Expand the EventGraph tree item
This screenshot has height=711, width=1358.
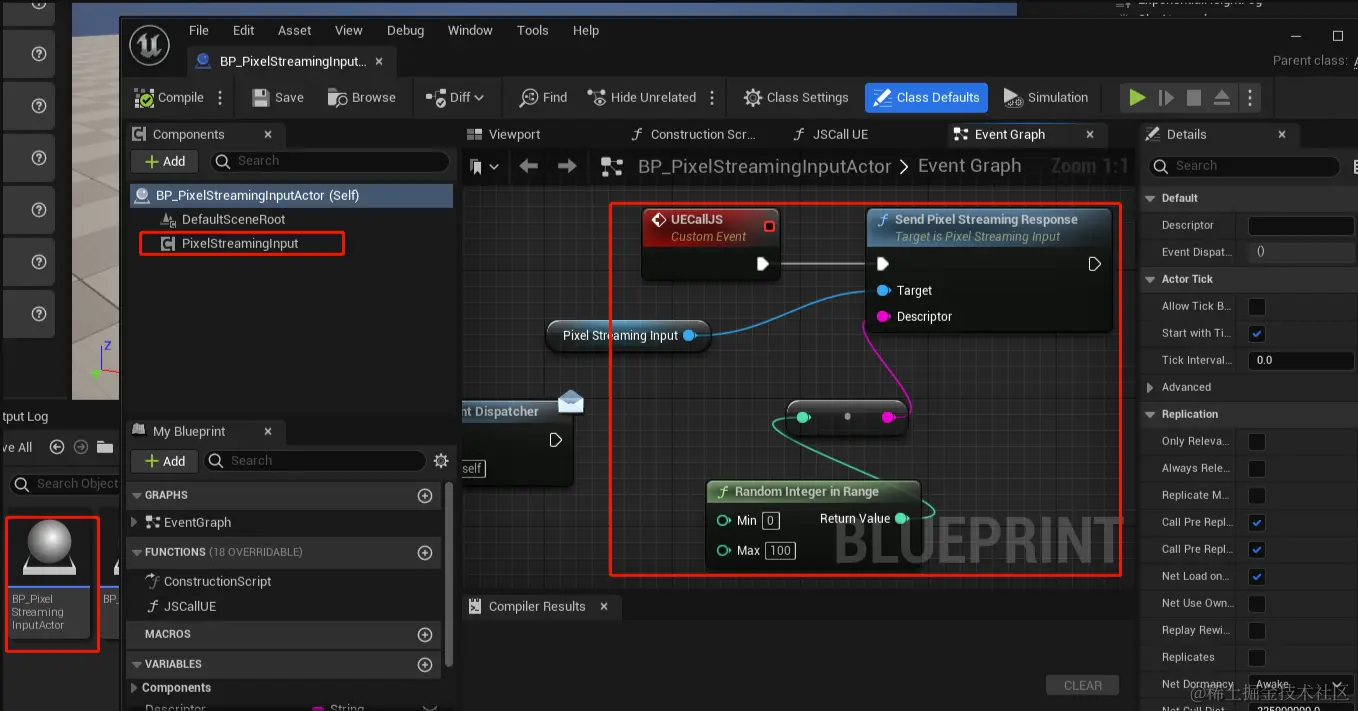[135, 522]
